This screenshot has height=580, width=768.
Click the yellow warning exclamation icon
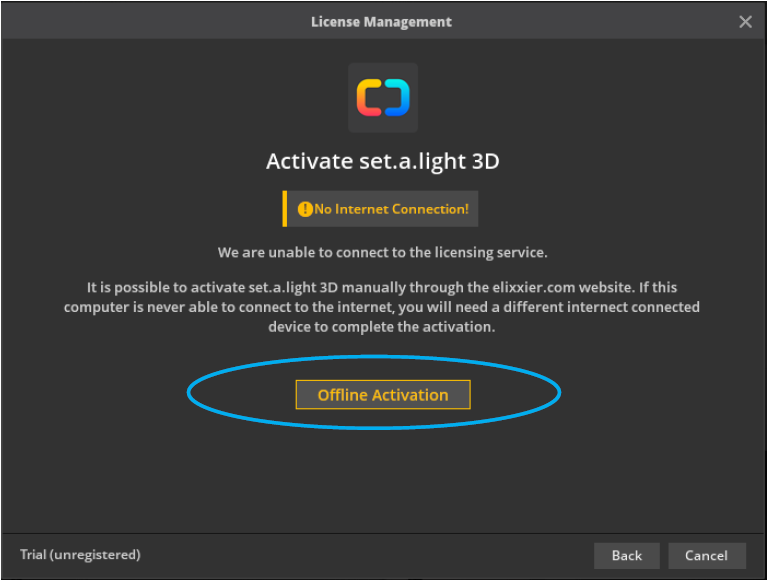point(305,209)
